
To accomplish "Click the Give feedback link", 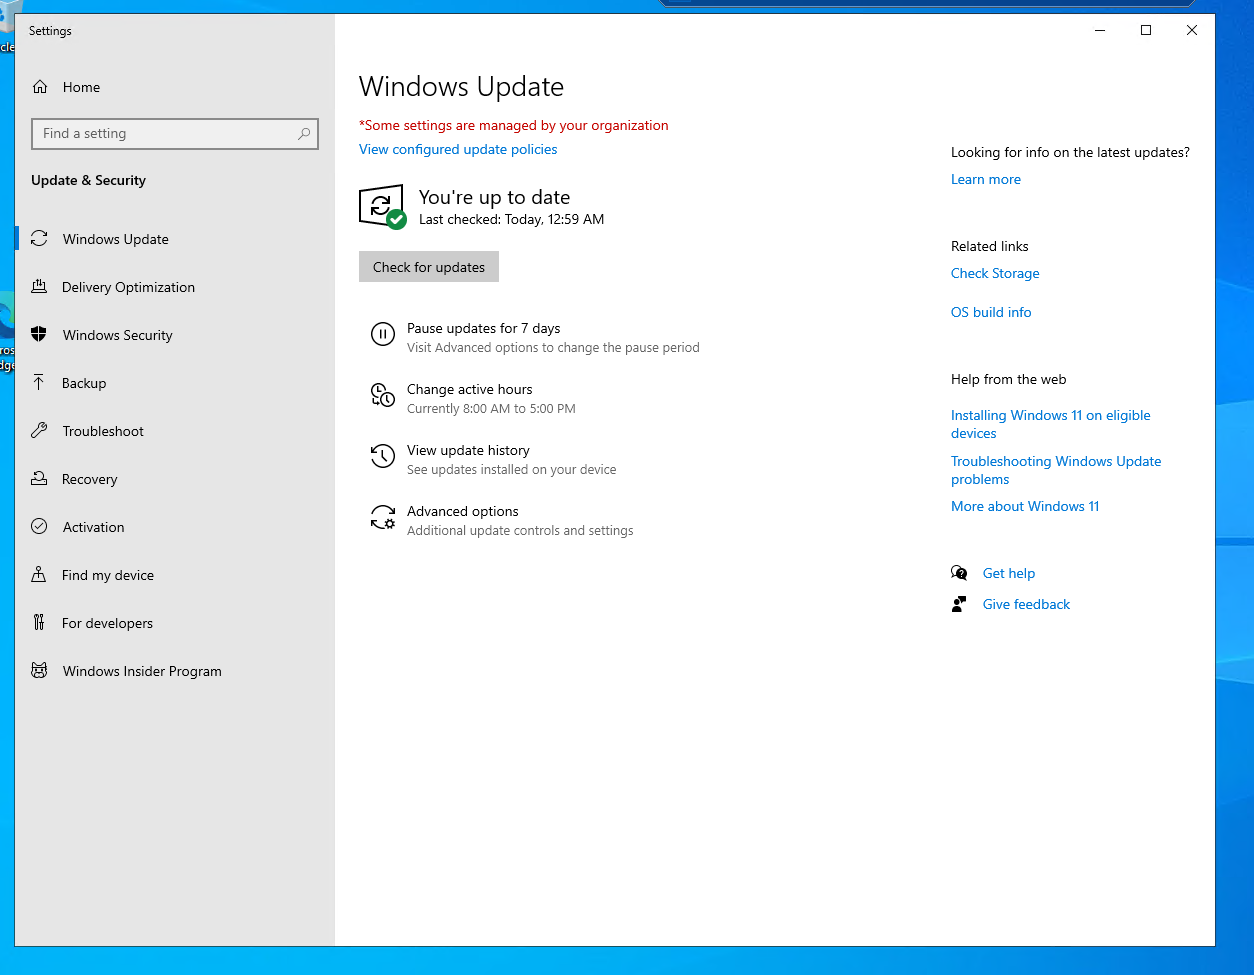I will 1026,604.
